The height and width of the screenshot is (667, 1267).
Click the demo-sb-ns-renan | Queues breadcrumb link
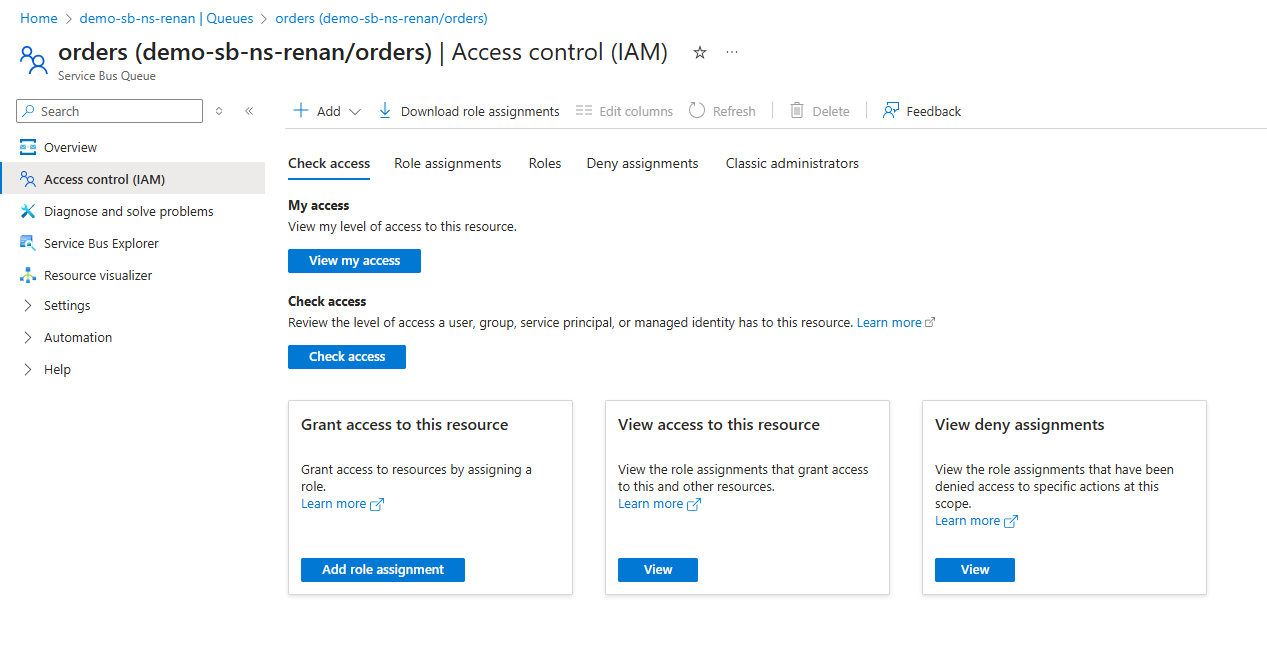pyautogui.click(x=166, y=18)
